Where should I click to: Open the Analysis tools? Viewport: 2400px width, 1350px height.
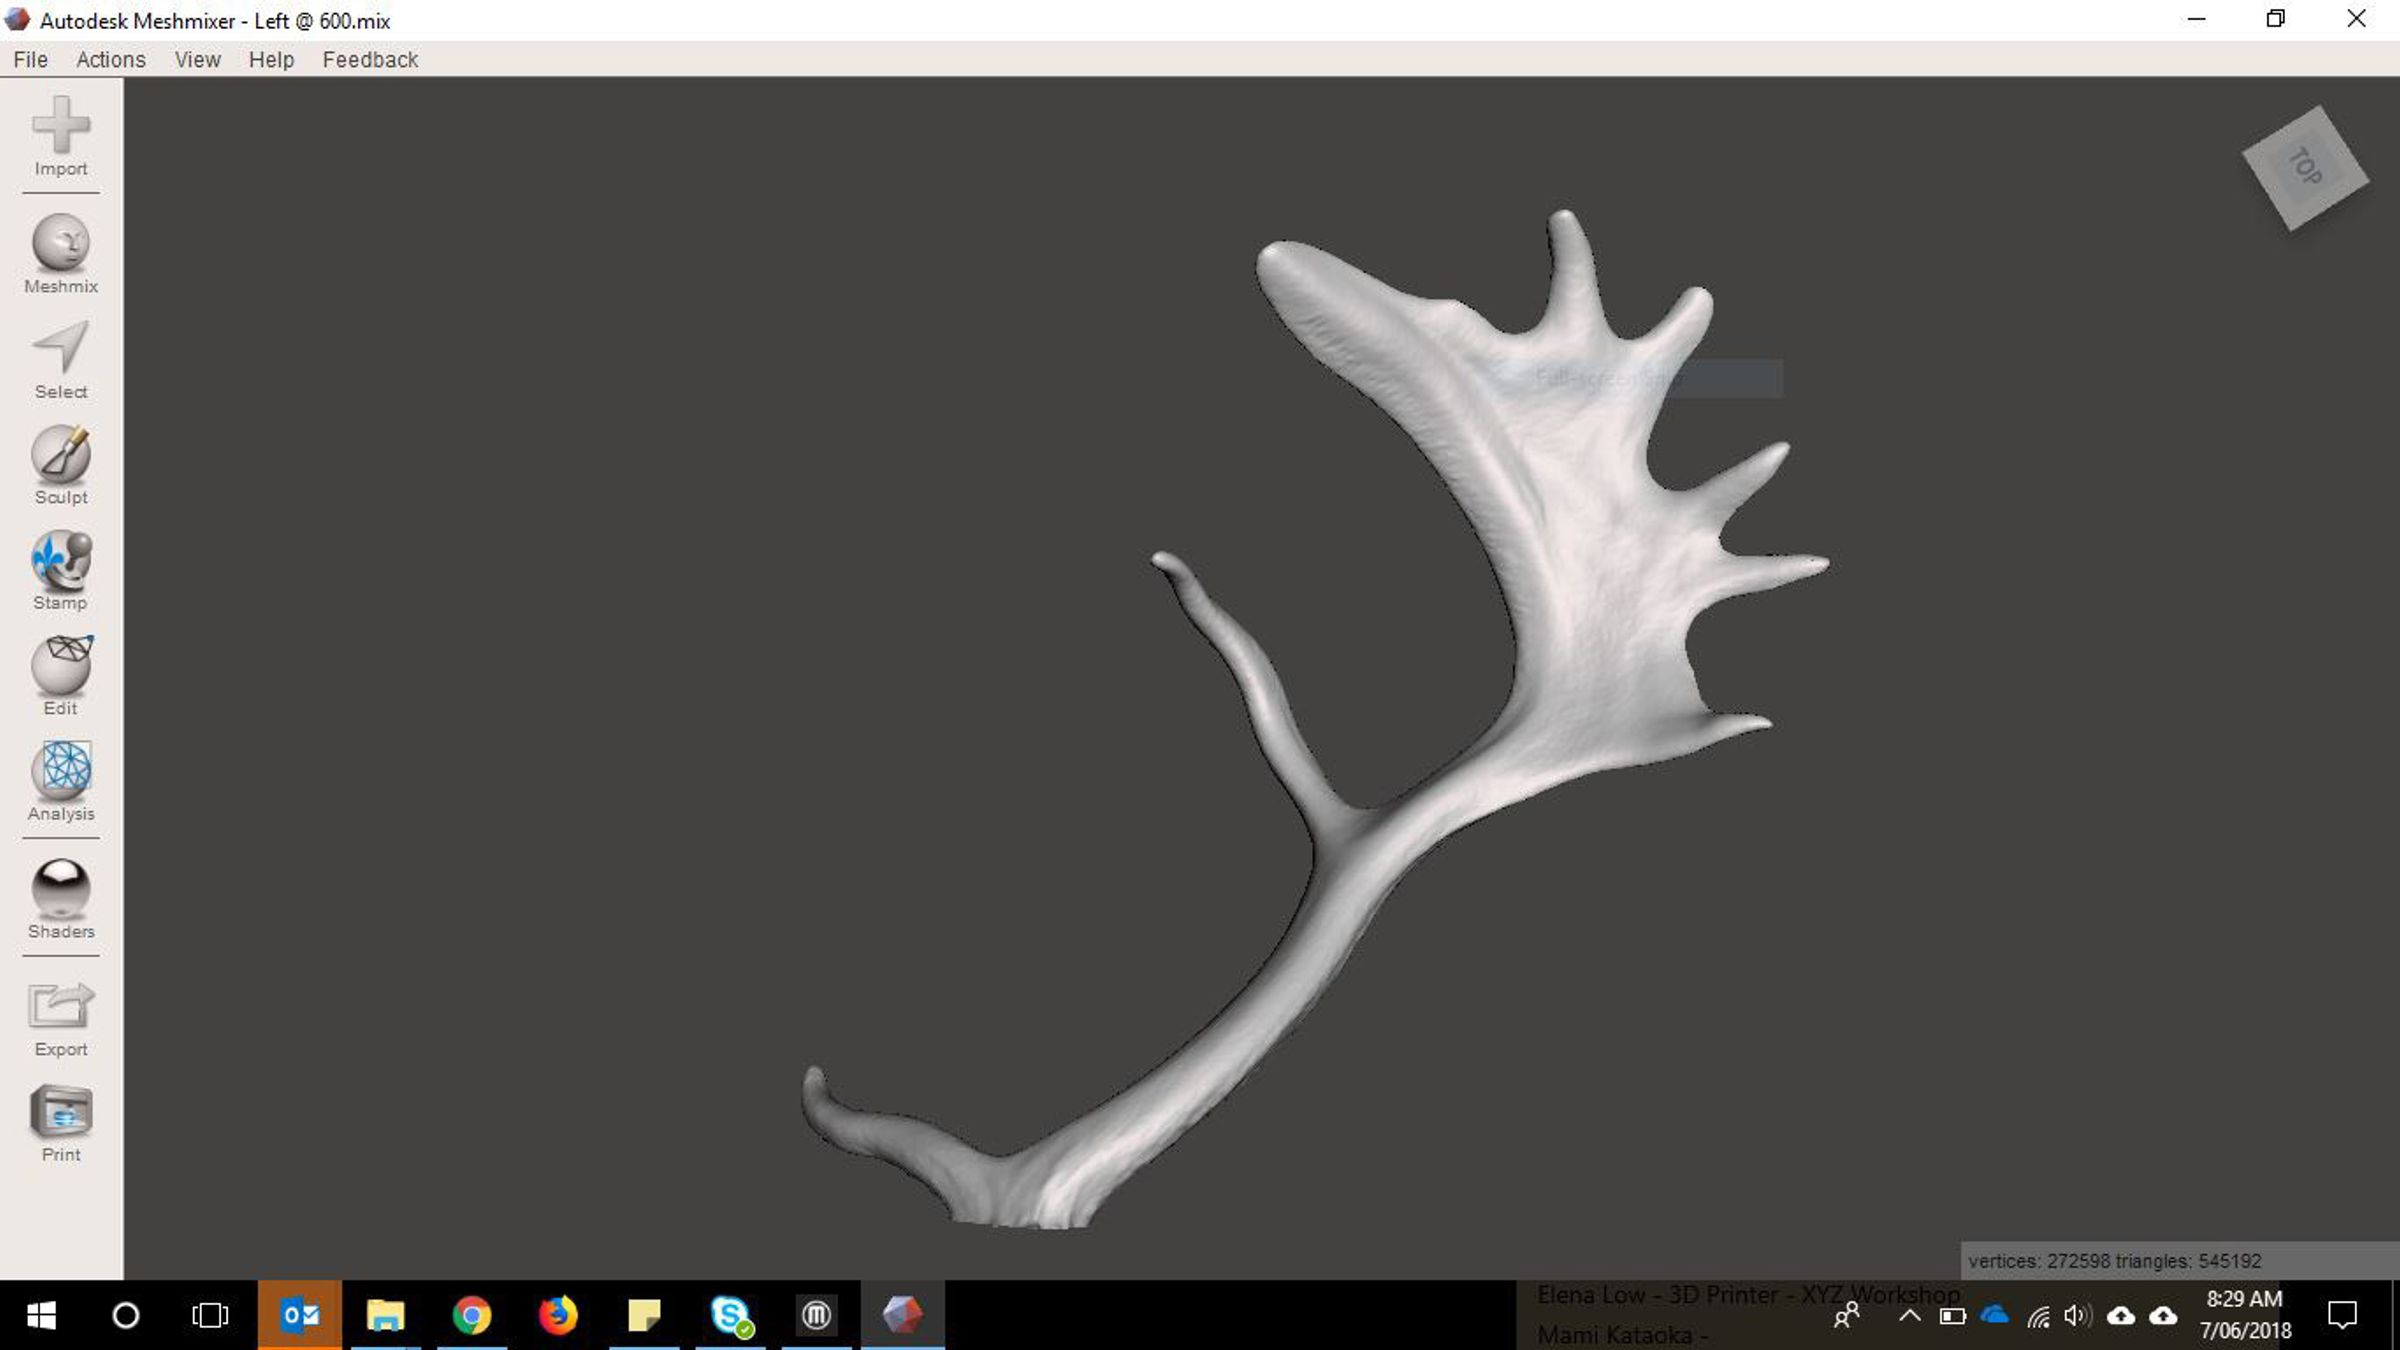coord(61,779)
